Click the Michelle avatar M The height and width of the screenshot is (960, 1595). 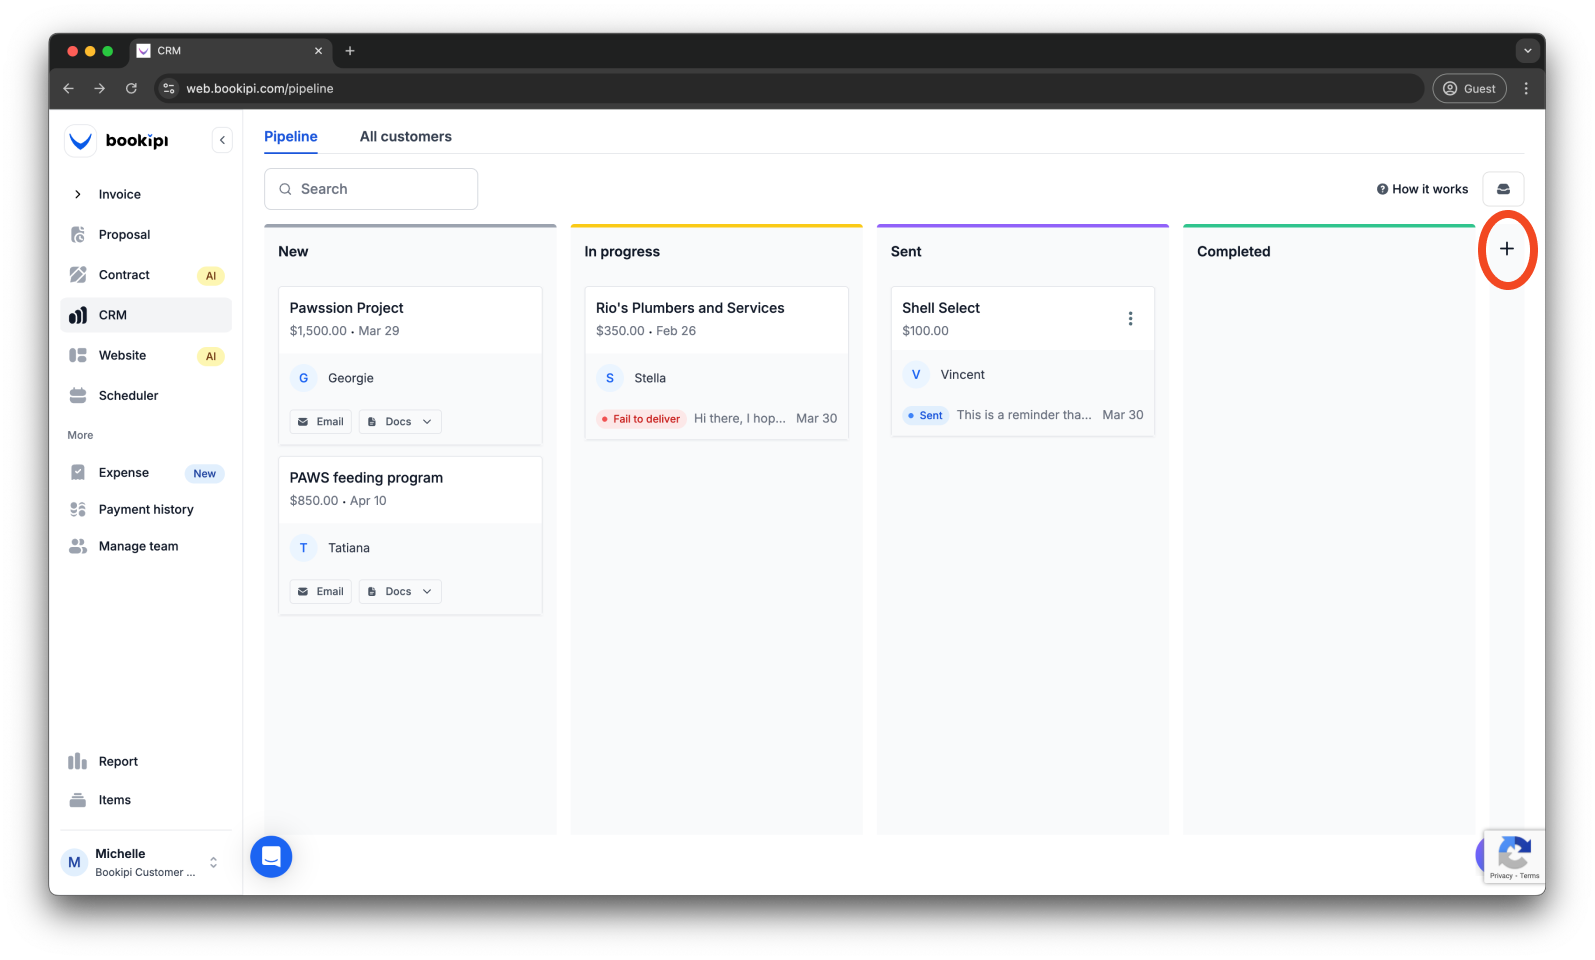tap(74, 862)
